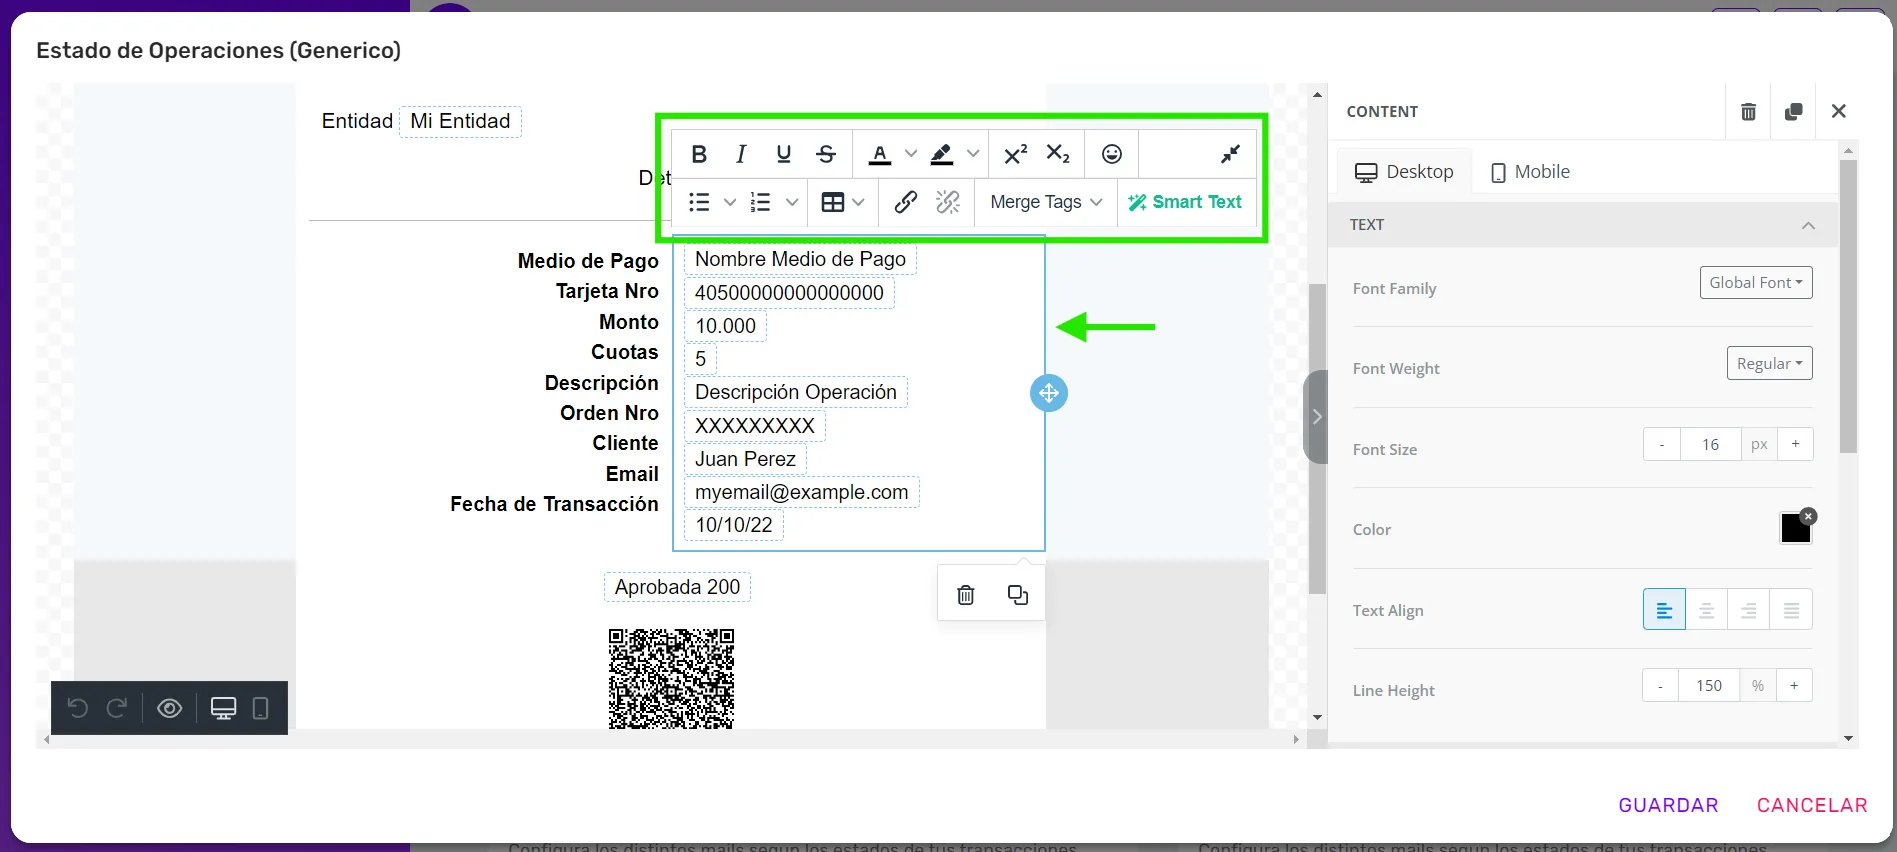This screenshot has width=1897, height=852.
Task: Open the text color dropdown arrow
Action: click(911, 154)
